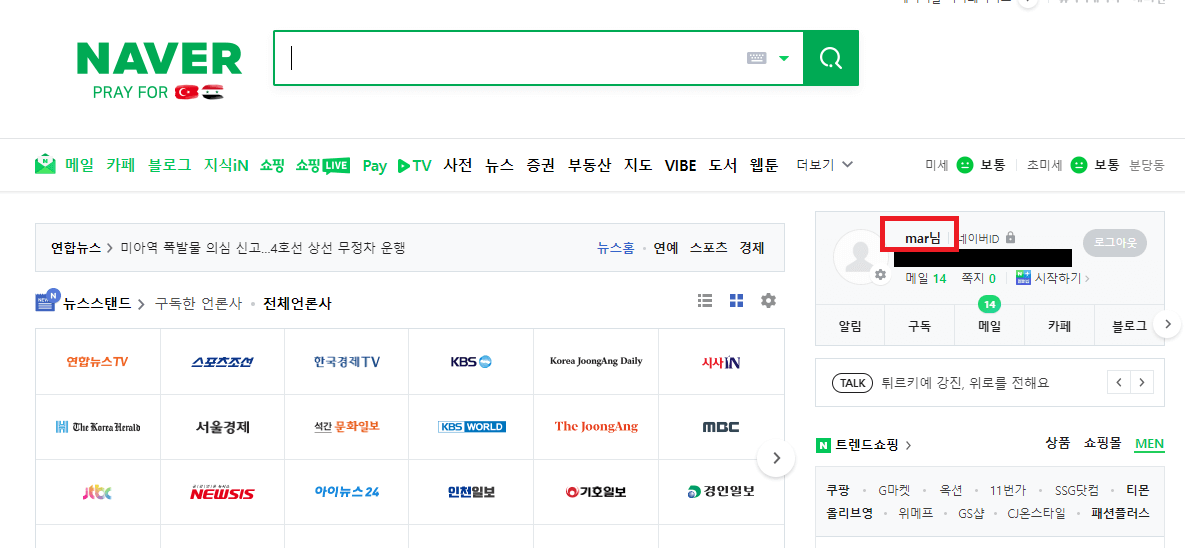Image resolution: width=1185 pixels, height=548 pixels.
Task: Open the NEWSIS publisher tile
Action: [x=222, y=492]
